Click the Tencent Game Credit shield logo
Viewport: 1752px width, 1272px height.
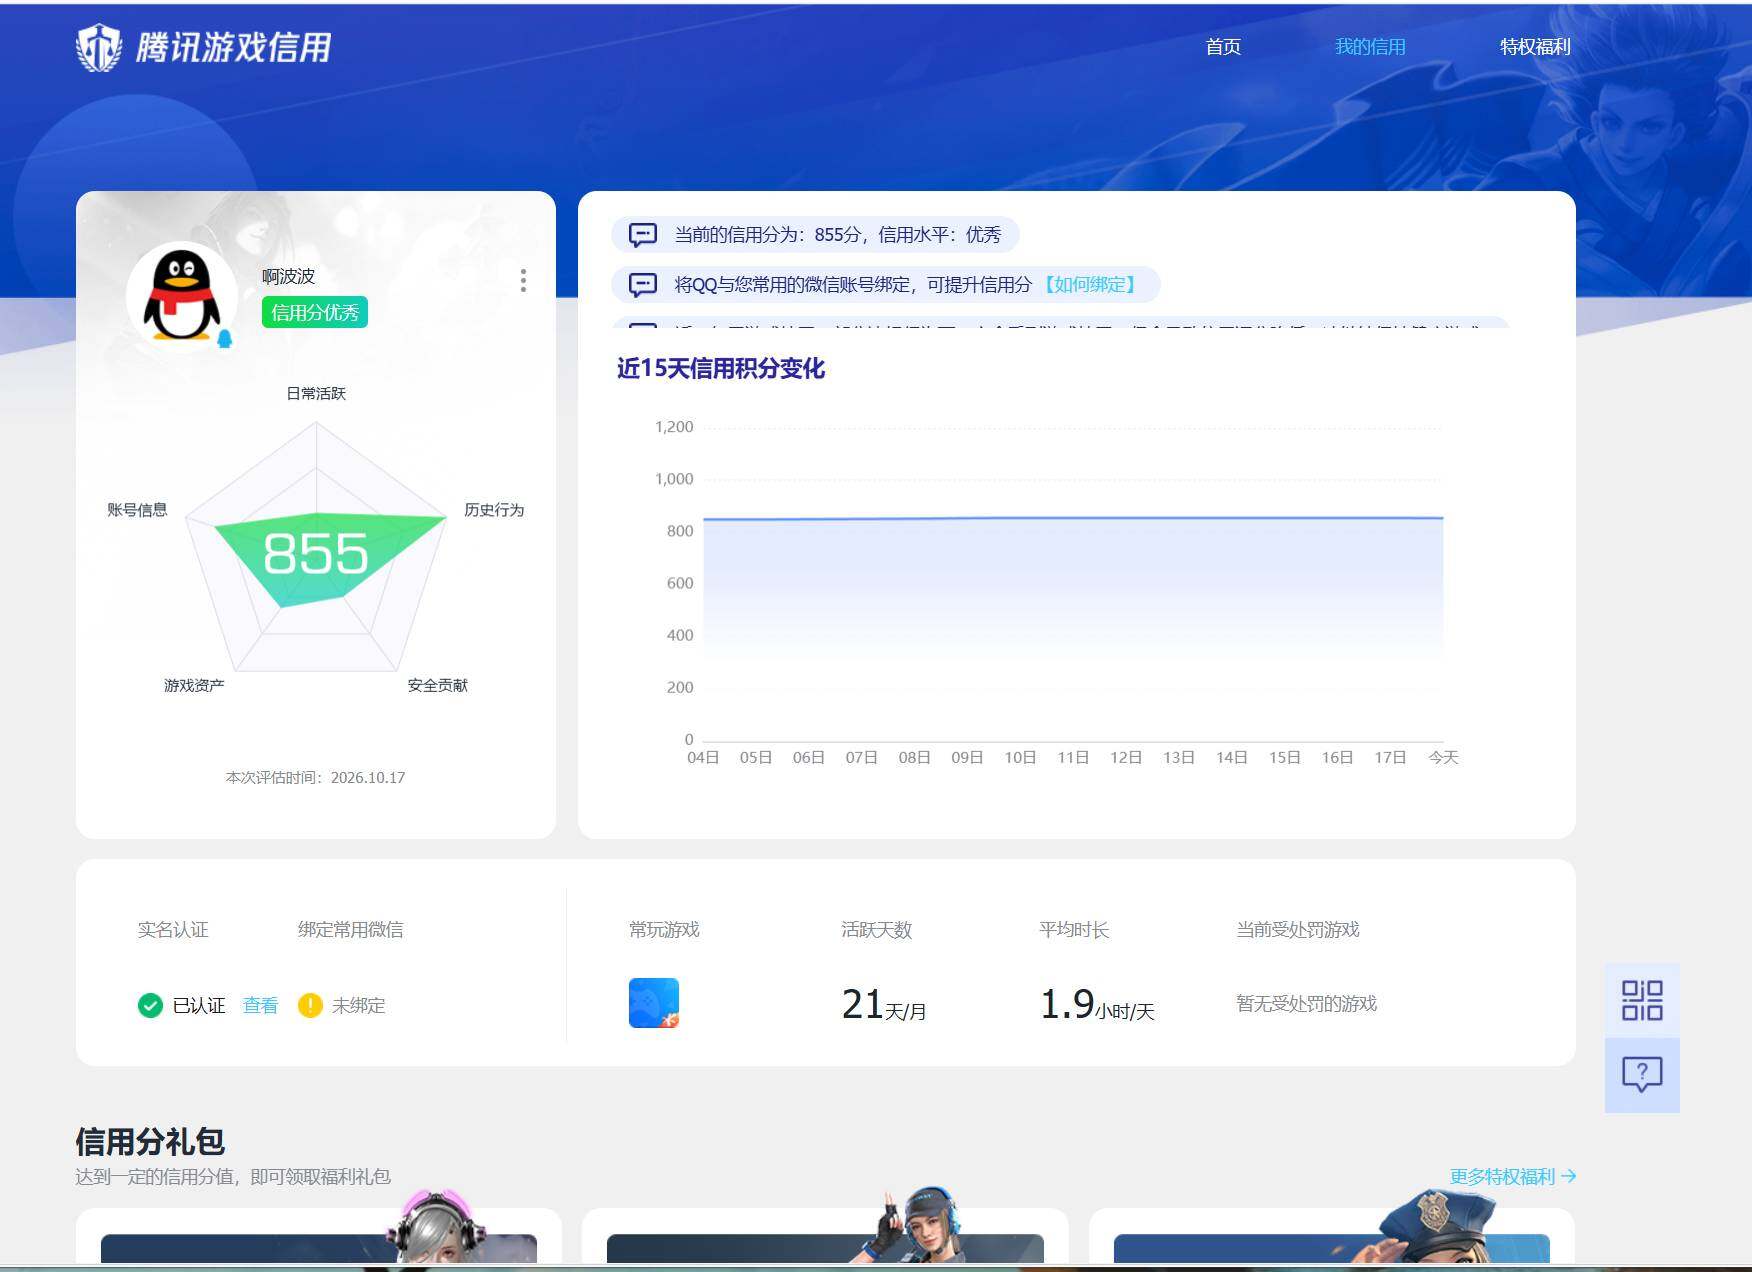click(x=98, y=47)
